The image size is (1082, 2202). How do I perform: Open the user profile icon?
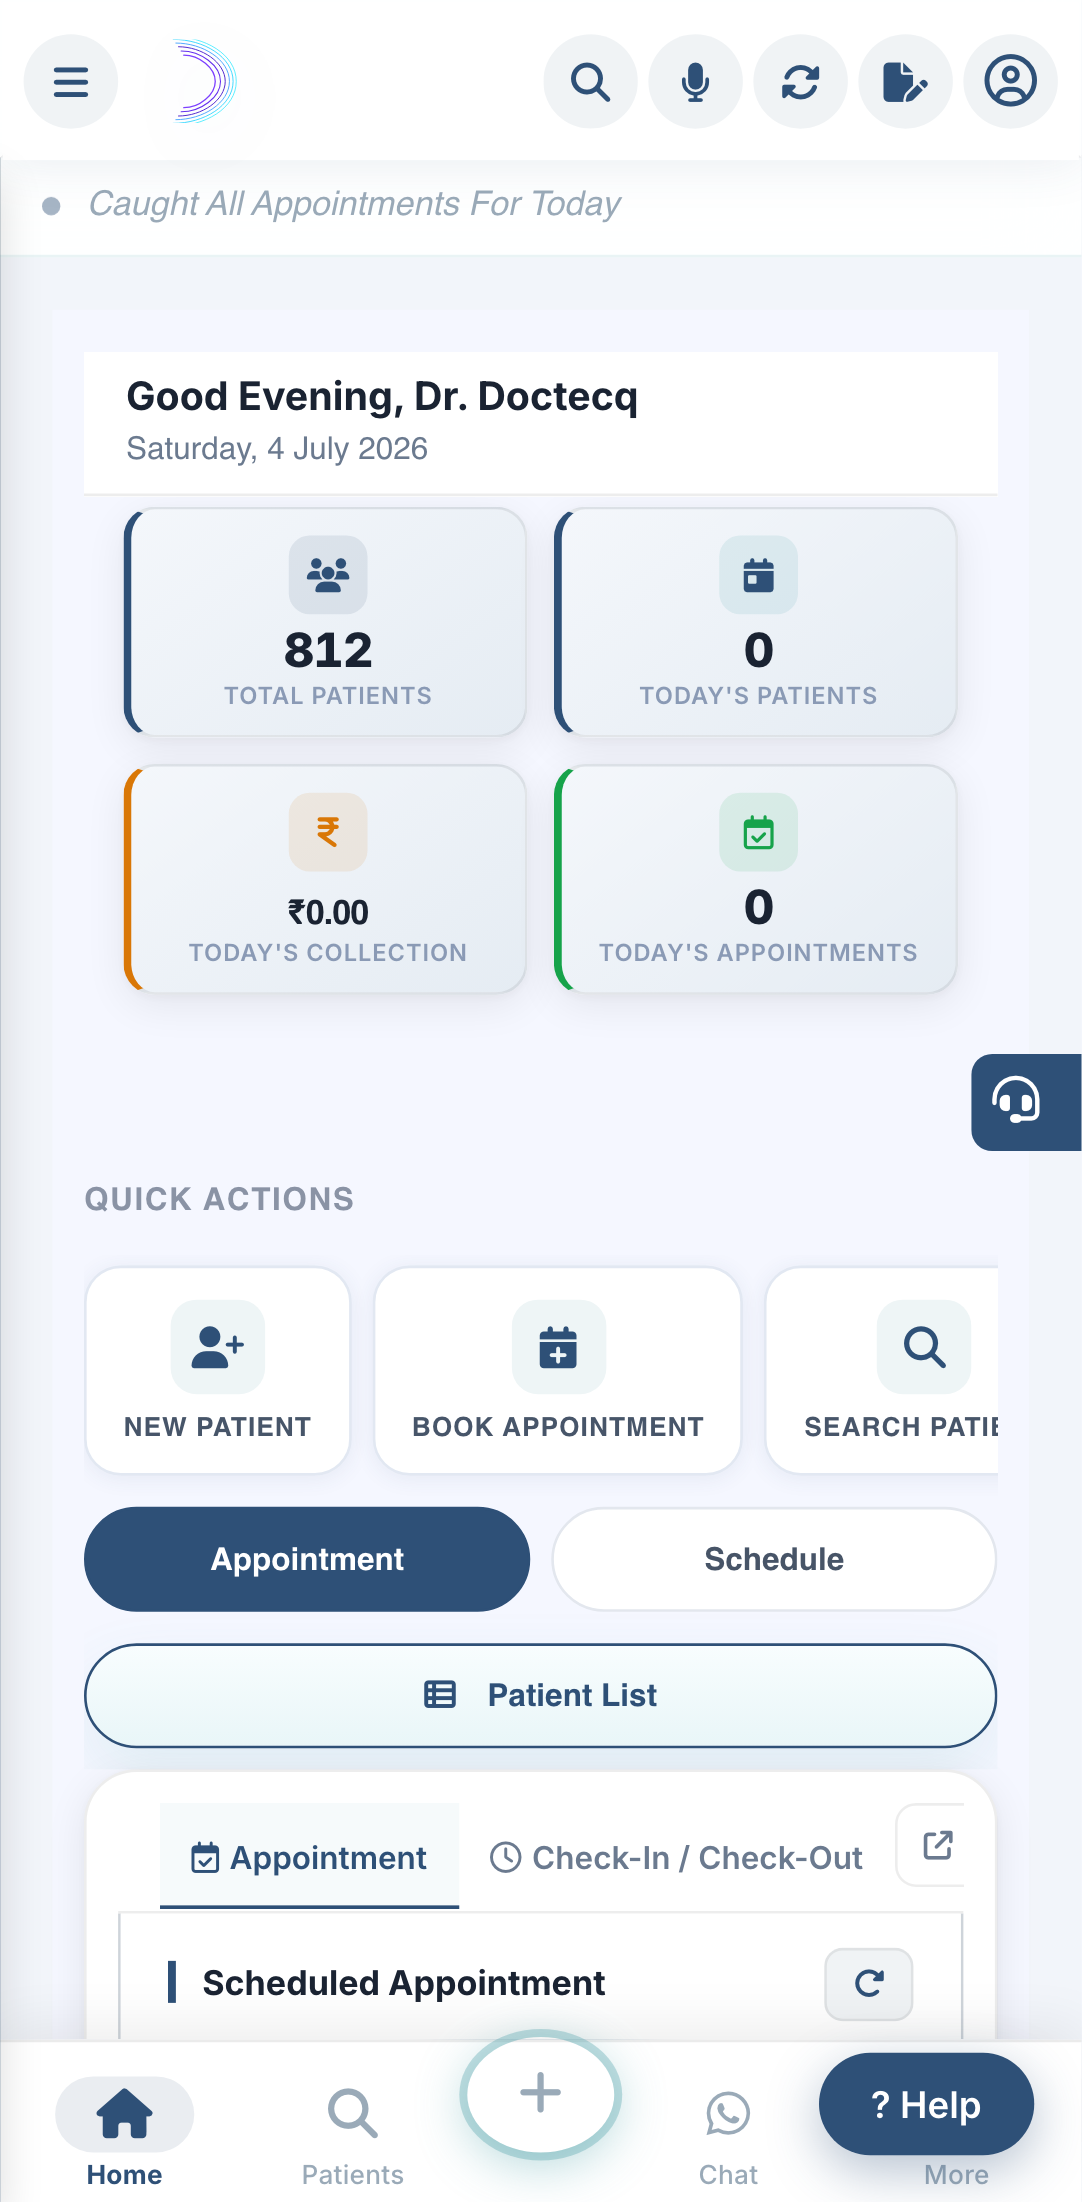tap(1010, 81)
